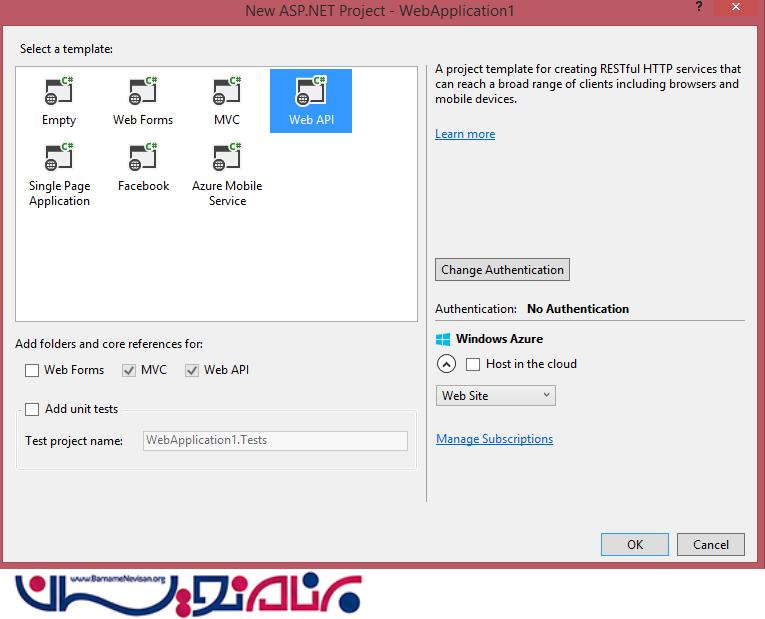The width and height of the screenshot is (765, 619).
Task: Open the Web Site dropdown
Action: [496, 396]
